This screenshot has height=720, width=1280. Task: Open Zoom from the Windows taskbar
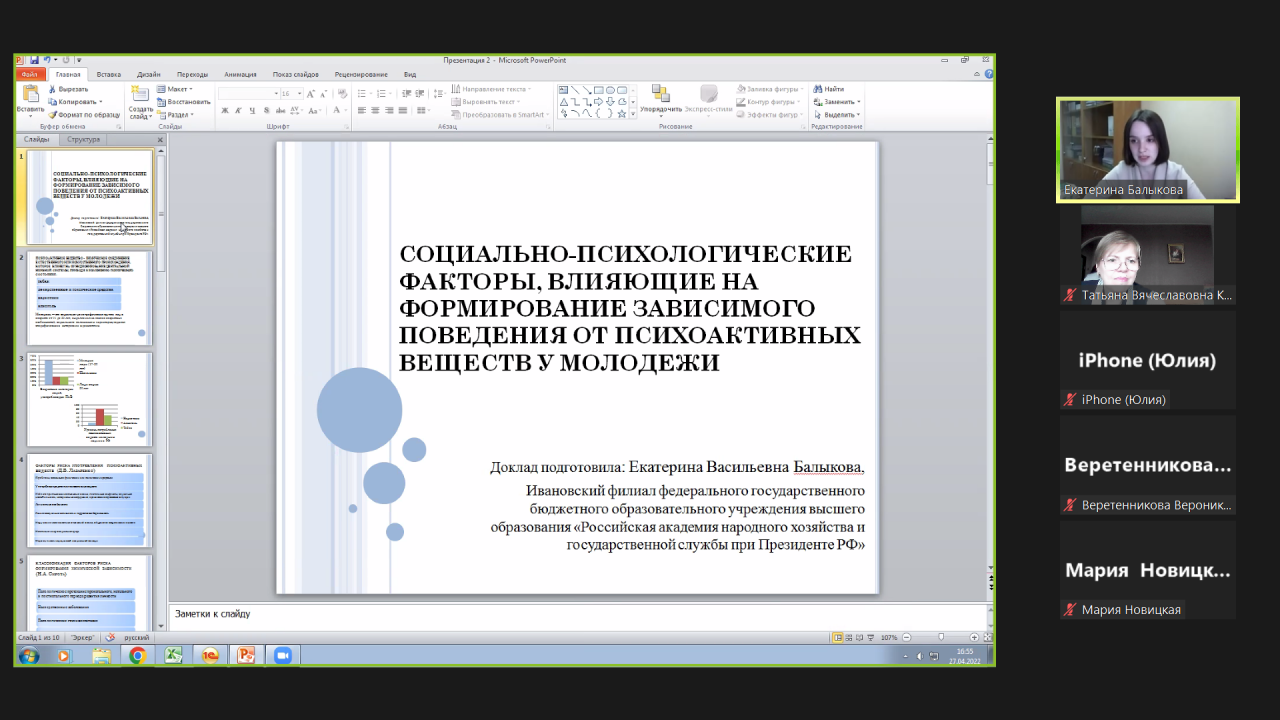click(x=282, y=655)
